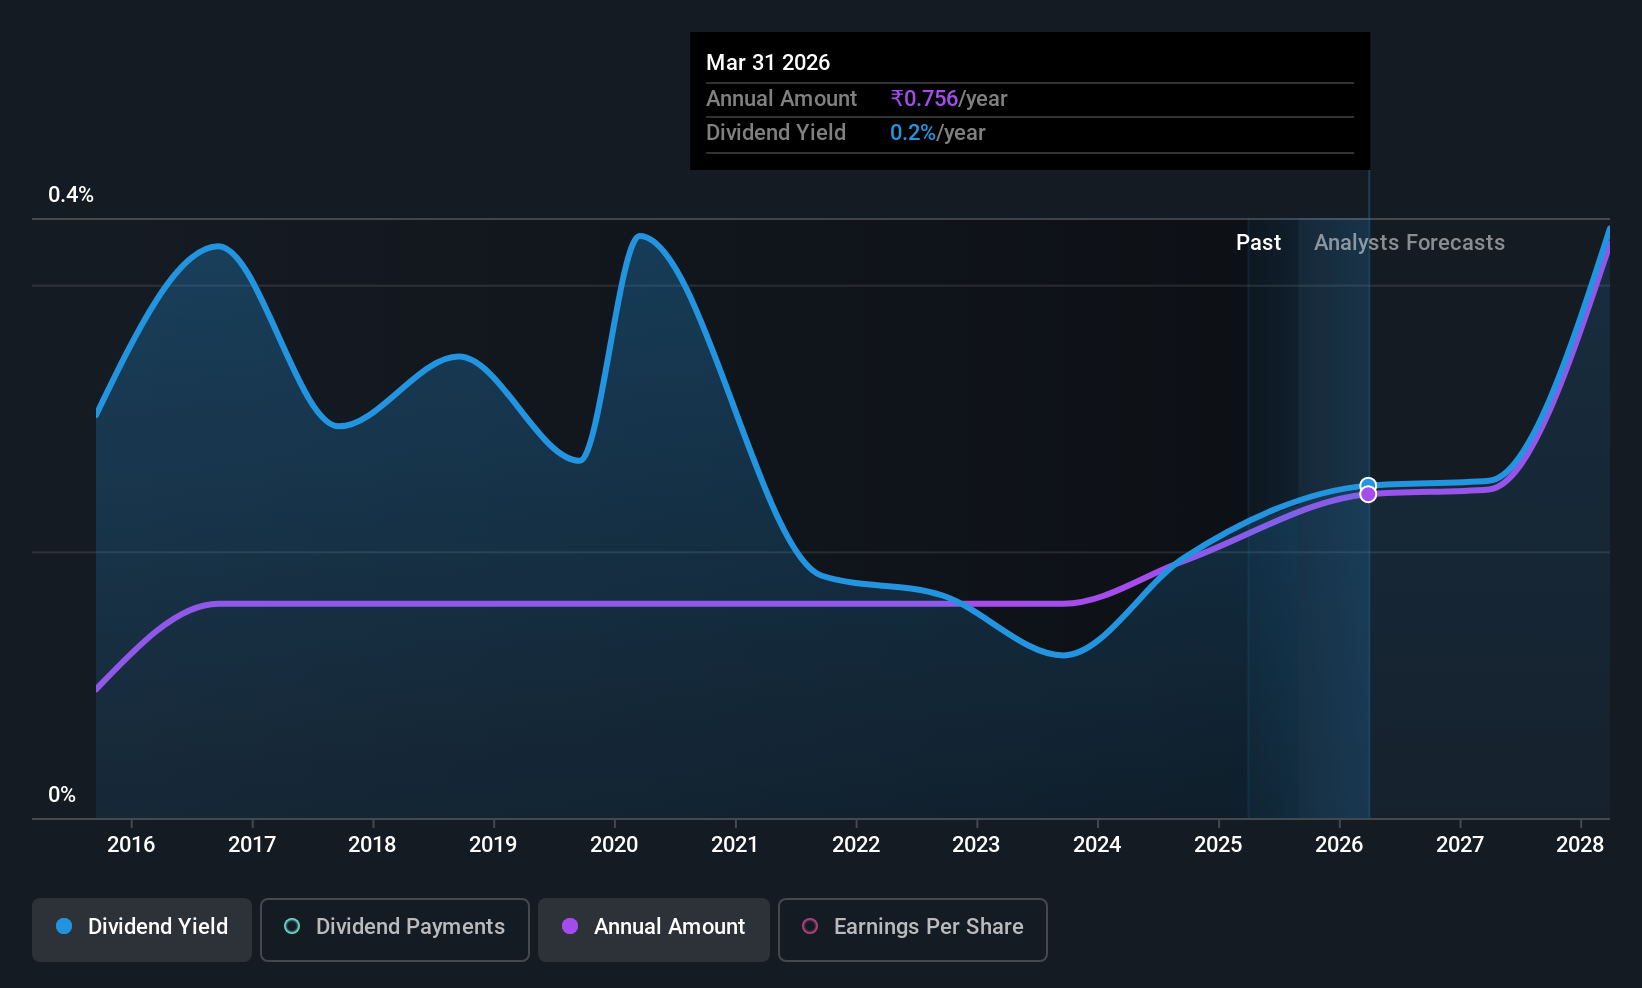Click the 2027 x-axis label

point(1460,845)
